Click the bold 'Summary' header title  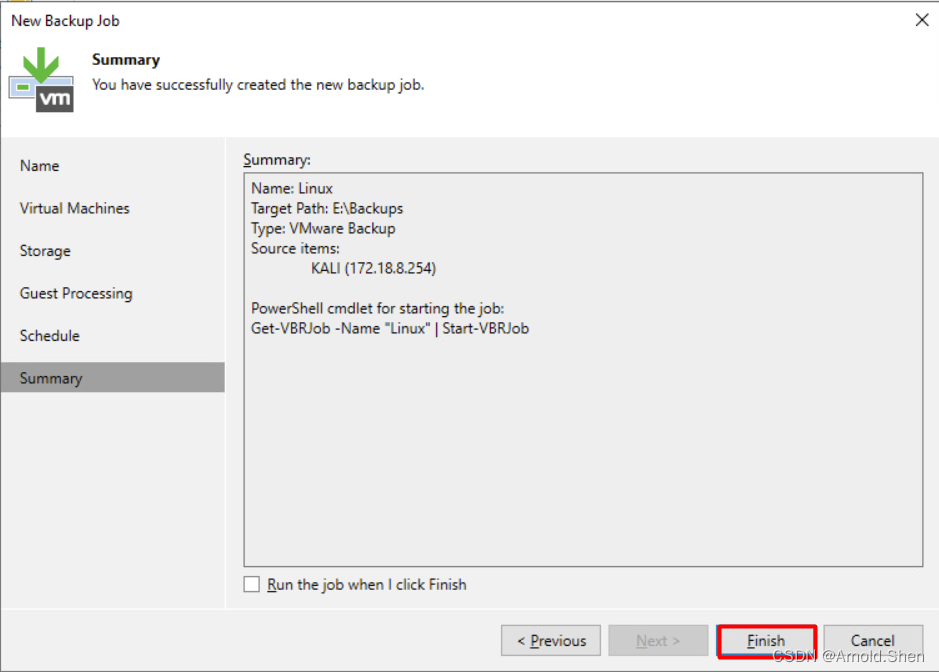(x=126, y=60)
